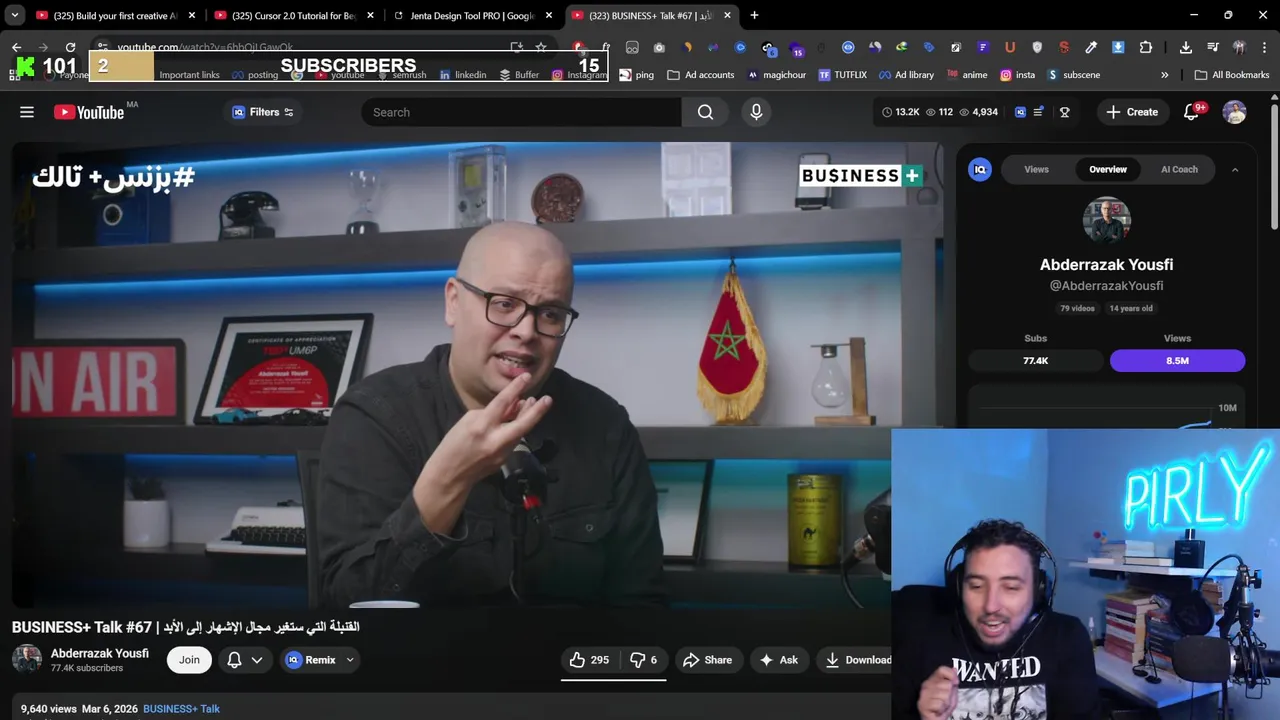Toggle vidIQ Filters button
The width and height of the screenshot is (1280, 720).
pyautogui.click(x=263, y=112)
